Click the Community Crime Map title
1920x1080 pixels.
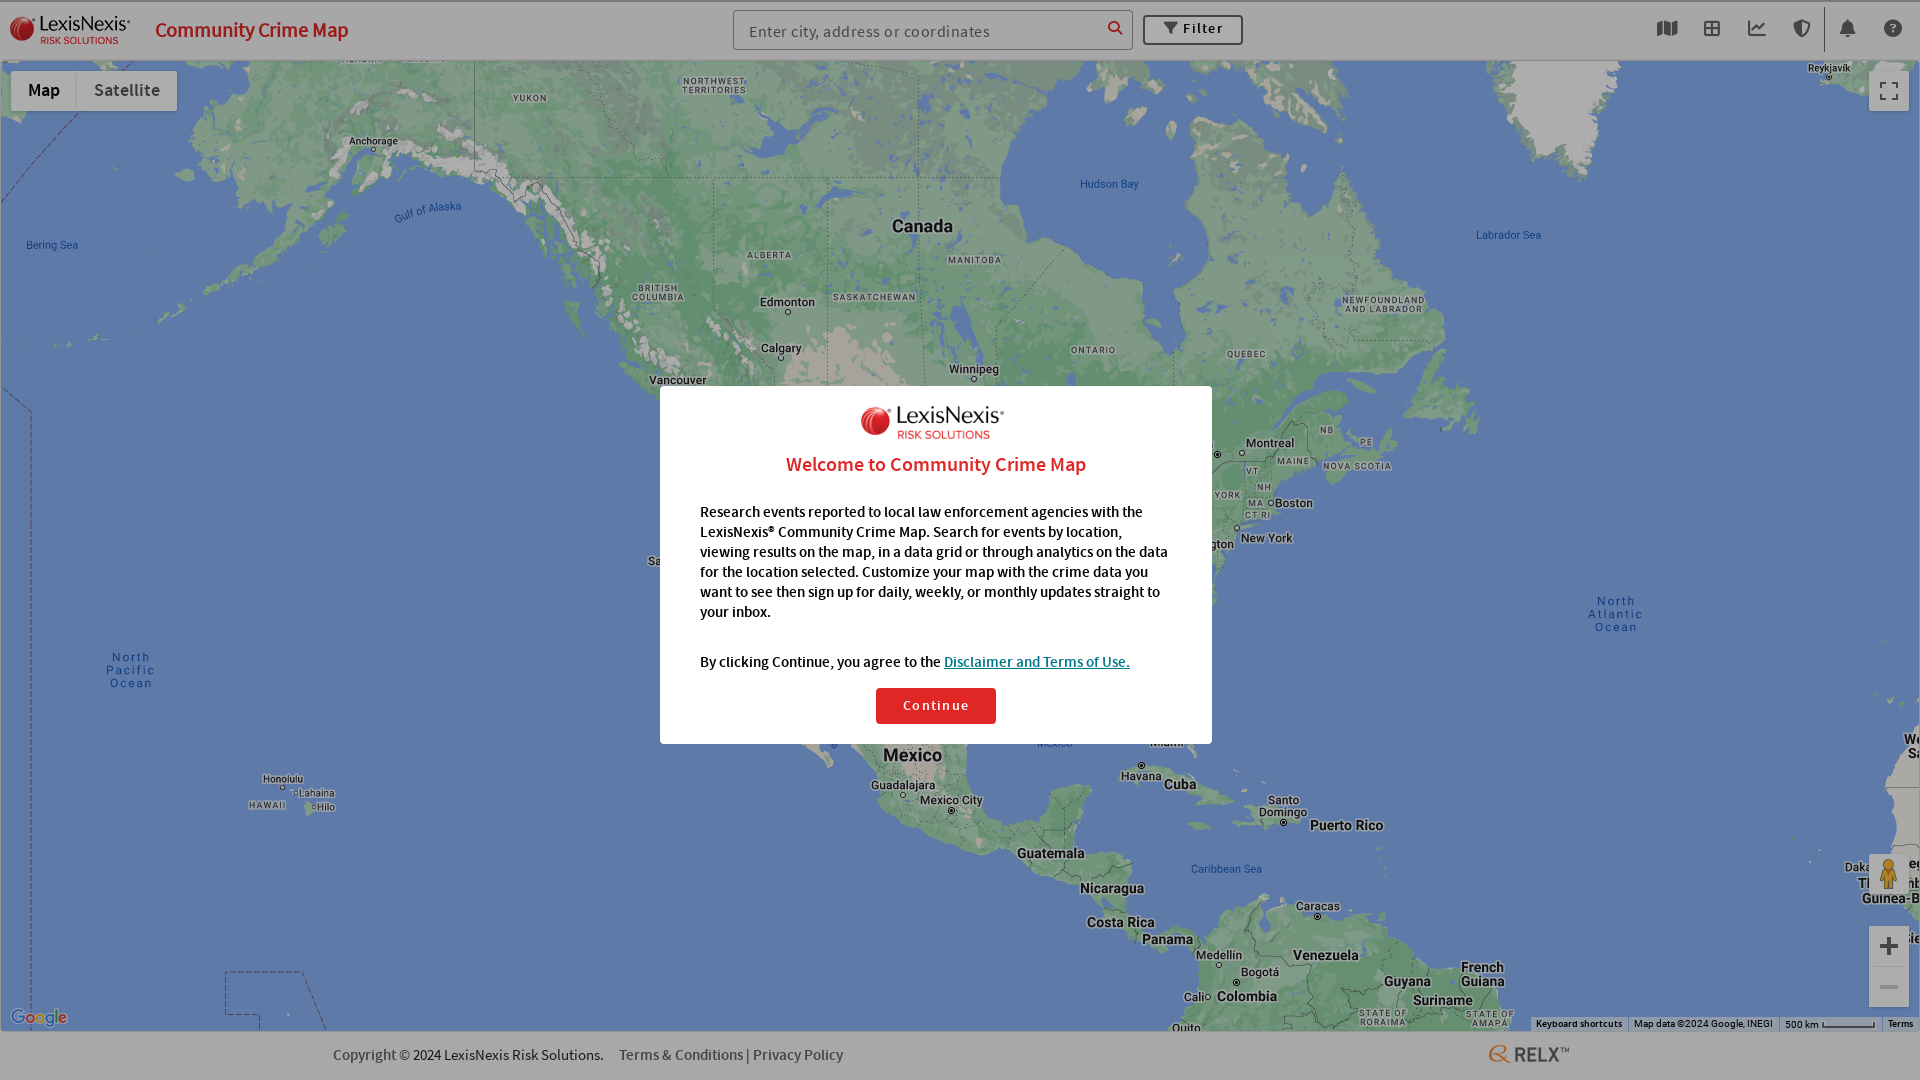251,30
